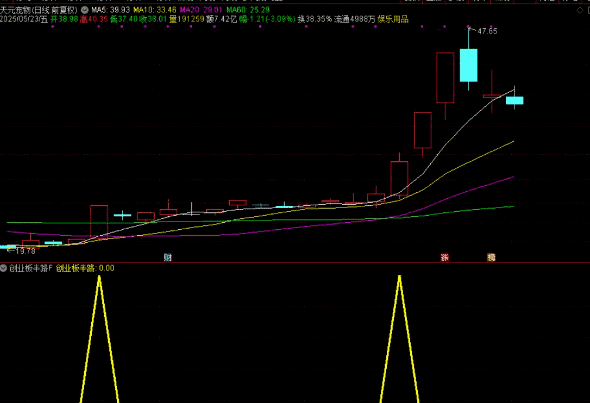Image resolution: width=590 pixels, height=403 pixels.
Task: Click the 娱乐用品 sector label
Action: click(393, 19)
